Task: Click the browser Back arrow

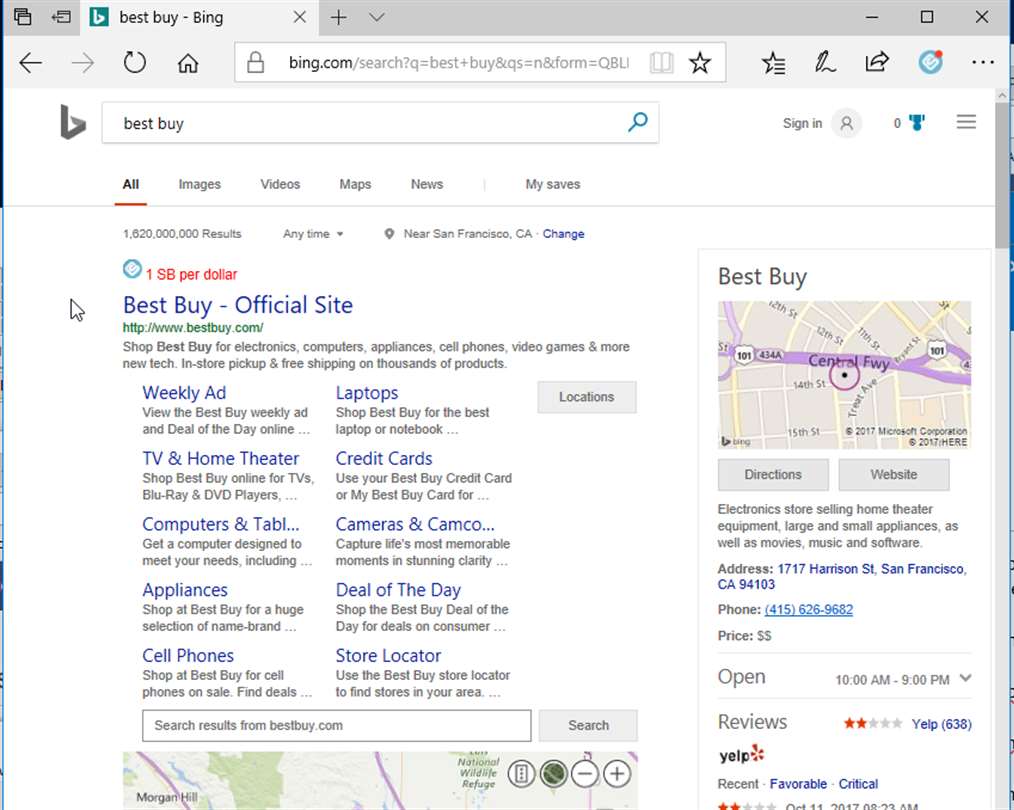Action: coord(30,63)
